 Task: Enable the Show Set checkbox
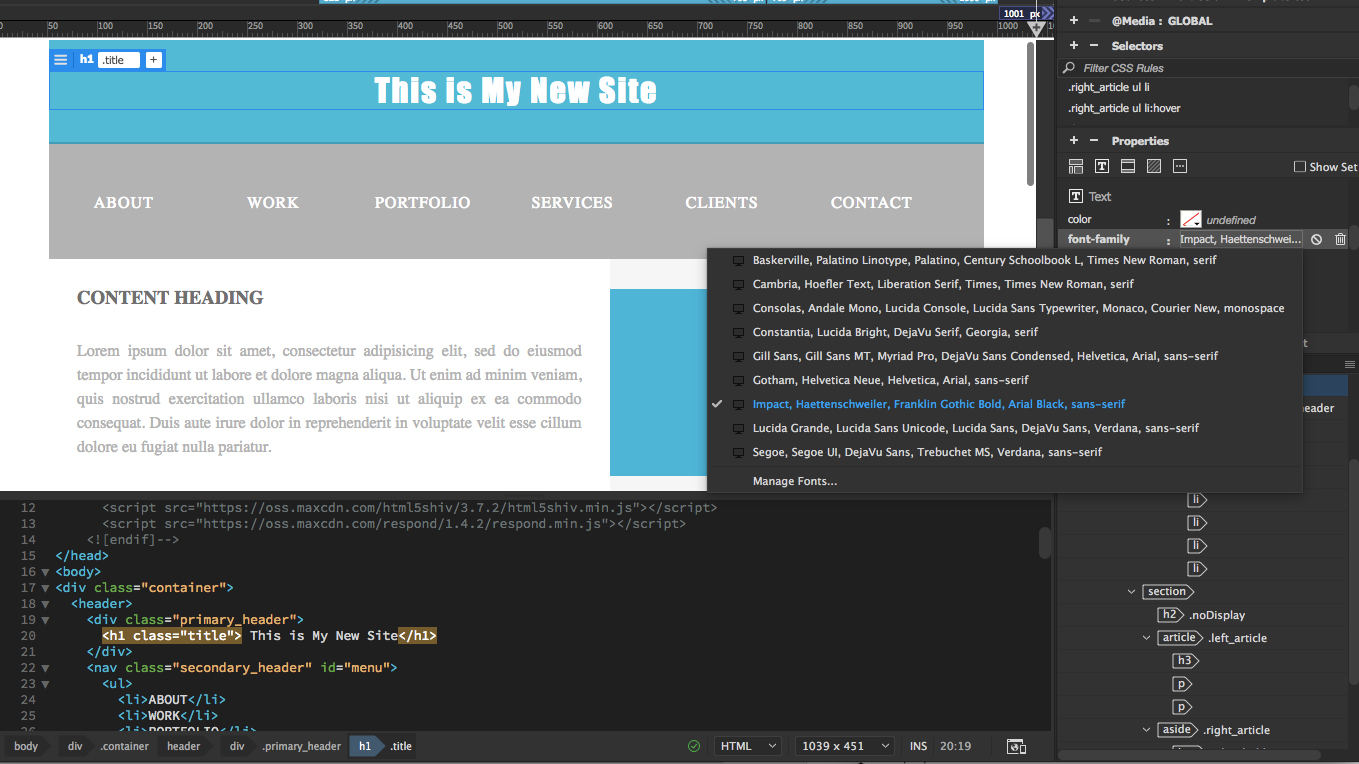[1300, 167]
